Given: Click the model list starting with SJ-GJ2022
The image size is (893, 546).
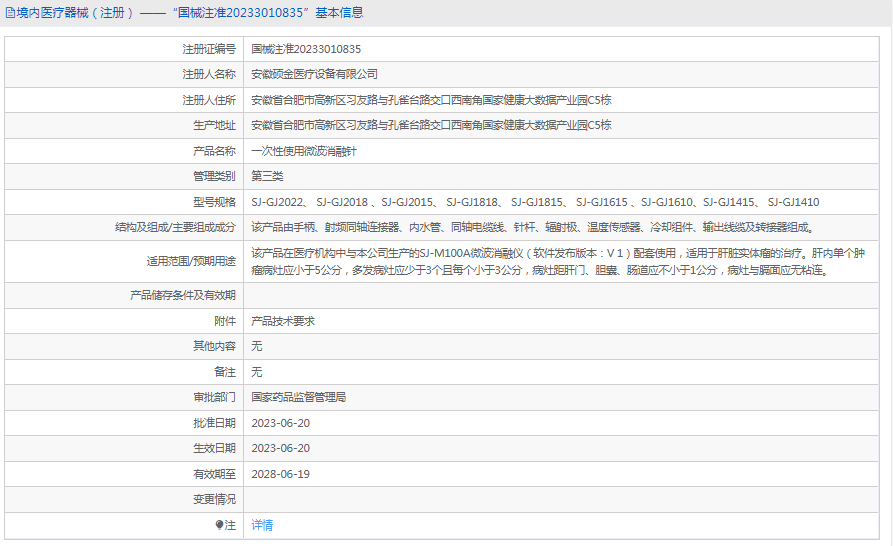Looking at the screenshot, I should pyautogui.click(x=535, y=202).
